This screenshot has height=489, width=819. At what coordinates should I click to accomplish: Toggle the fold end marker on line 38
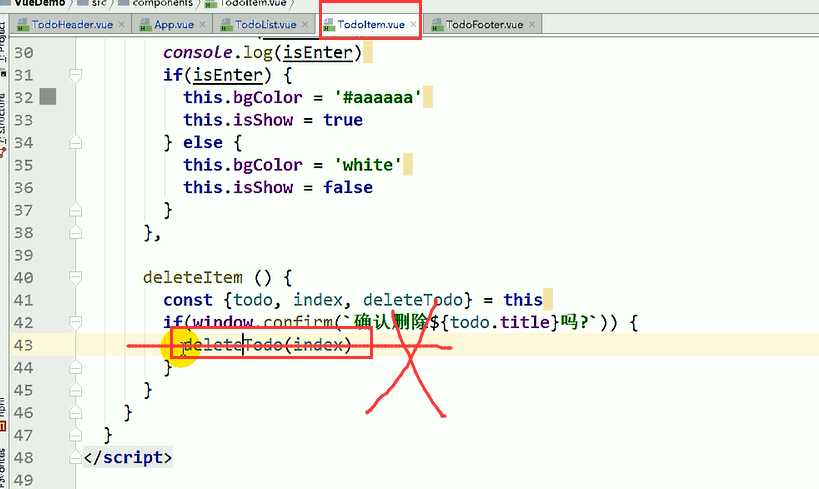click(75, 233)
